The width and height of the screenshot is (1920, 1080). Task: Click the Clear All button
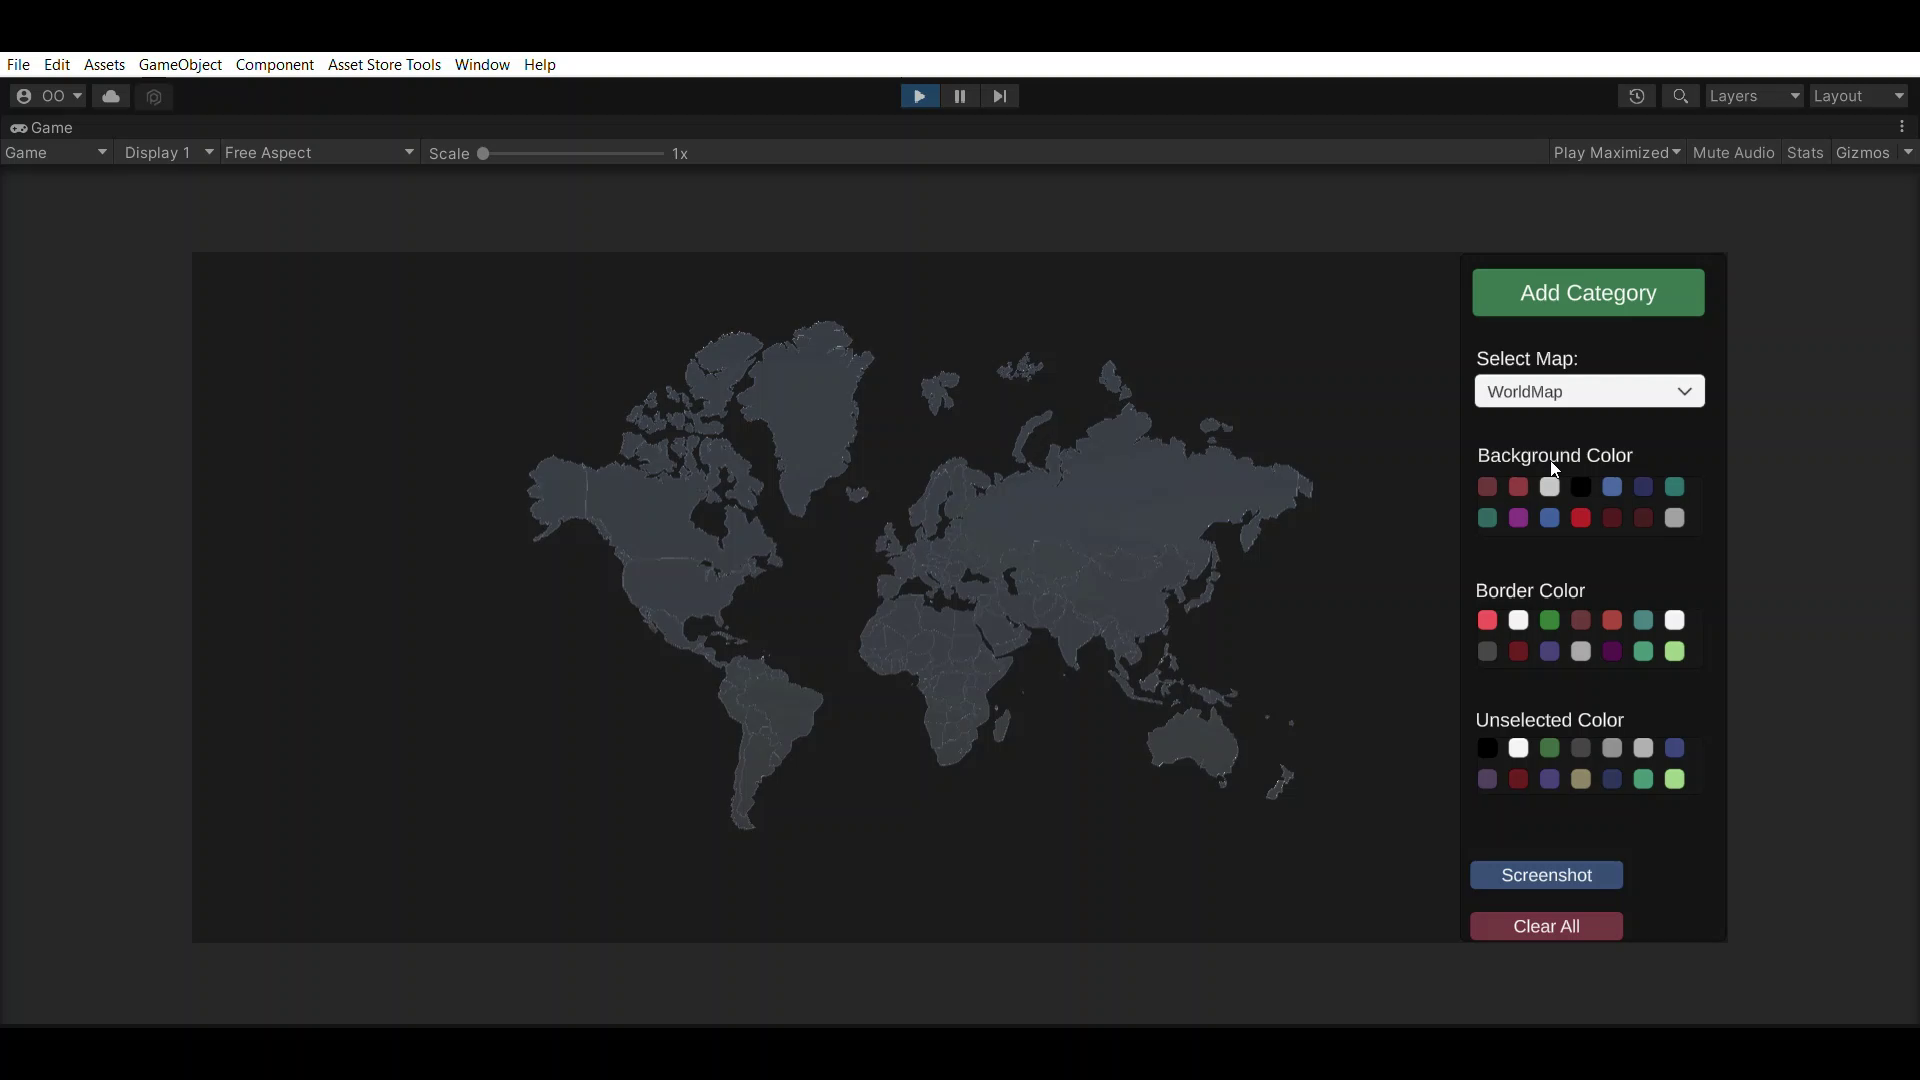[1546, 926]
